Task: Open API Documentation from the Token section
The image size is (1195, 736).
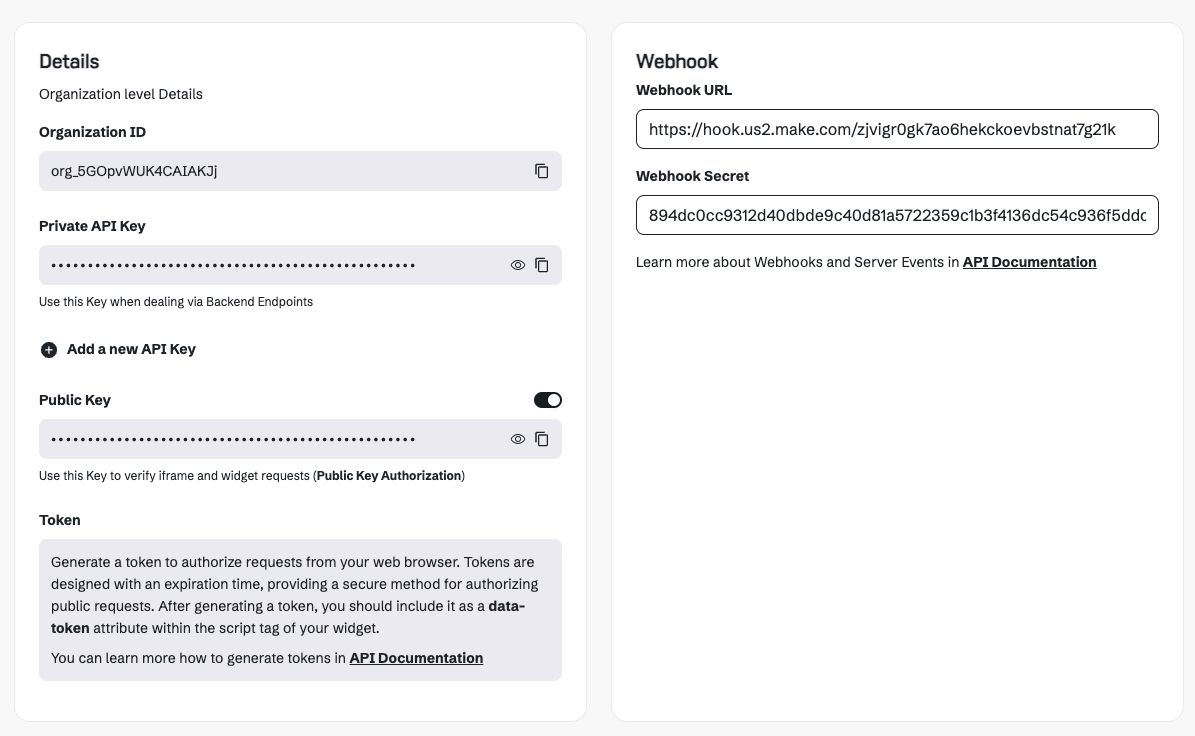Action: pos(416,658)
